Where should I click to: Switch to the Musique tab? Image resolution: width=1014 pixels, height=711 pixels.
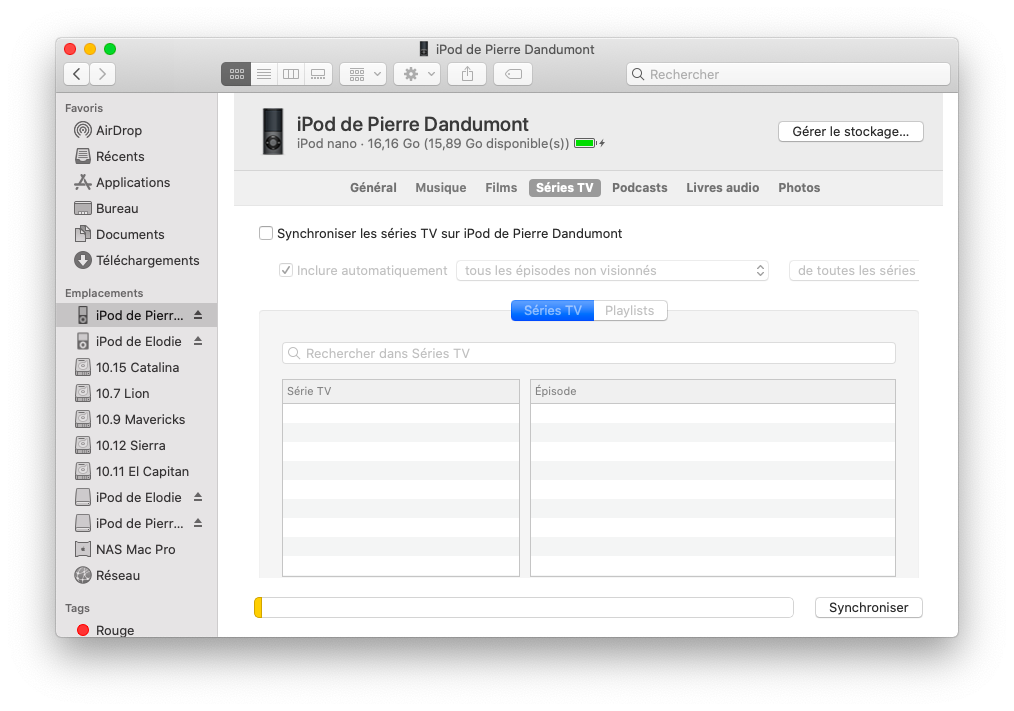[x=440, y=188]
